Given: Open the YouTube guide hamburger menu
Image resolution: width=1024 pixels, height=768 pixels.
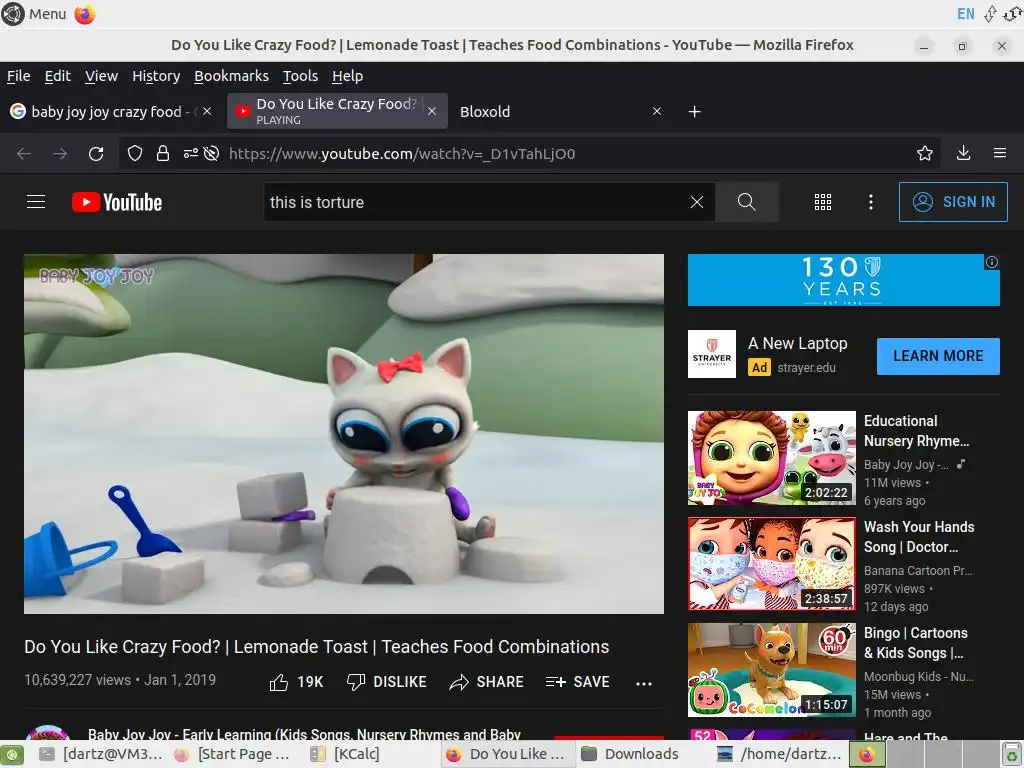Looking at the screenshot, I should coord(36,202).
